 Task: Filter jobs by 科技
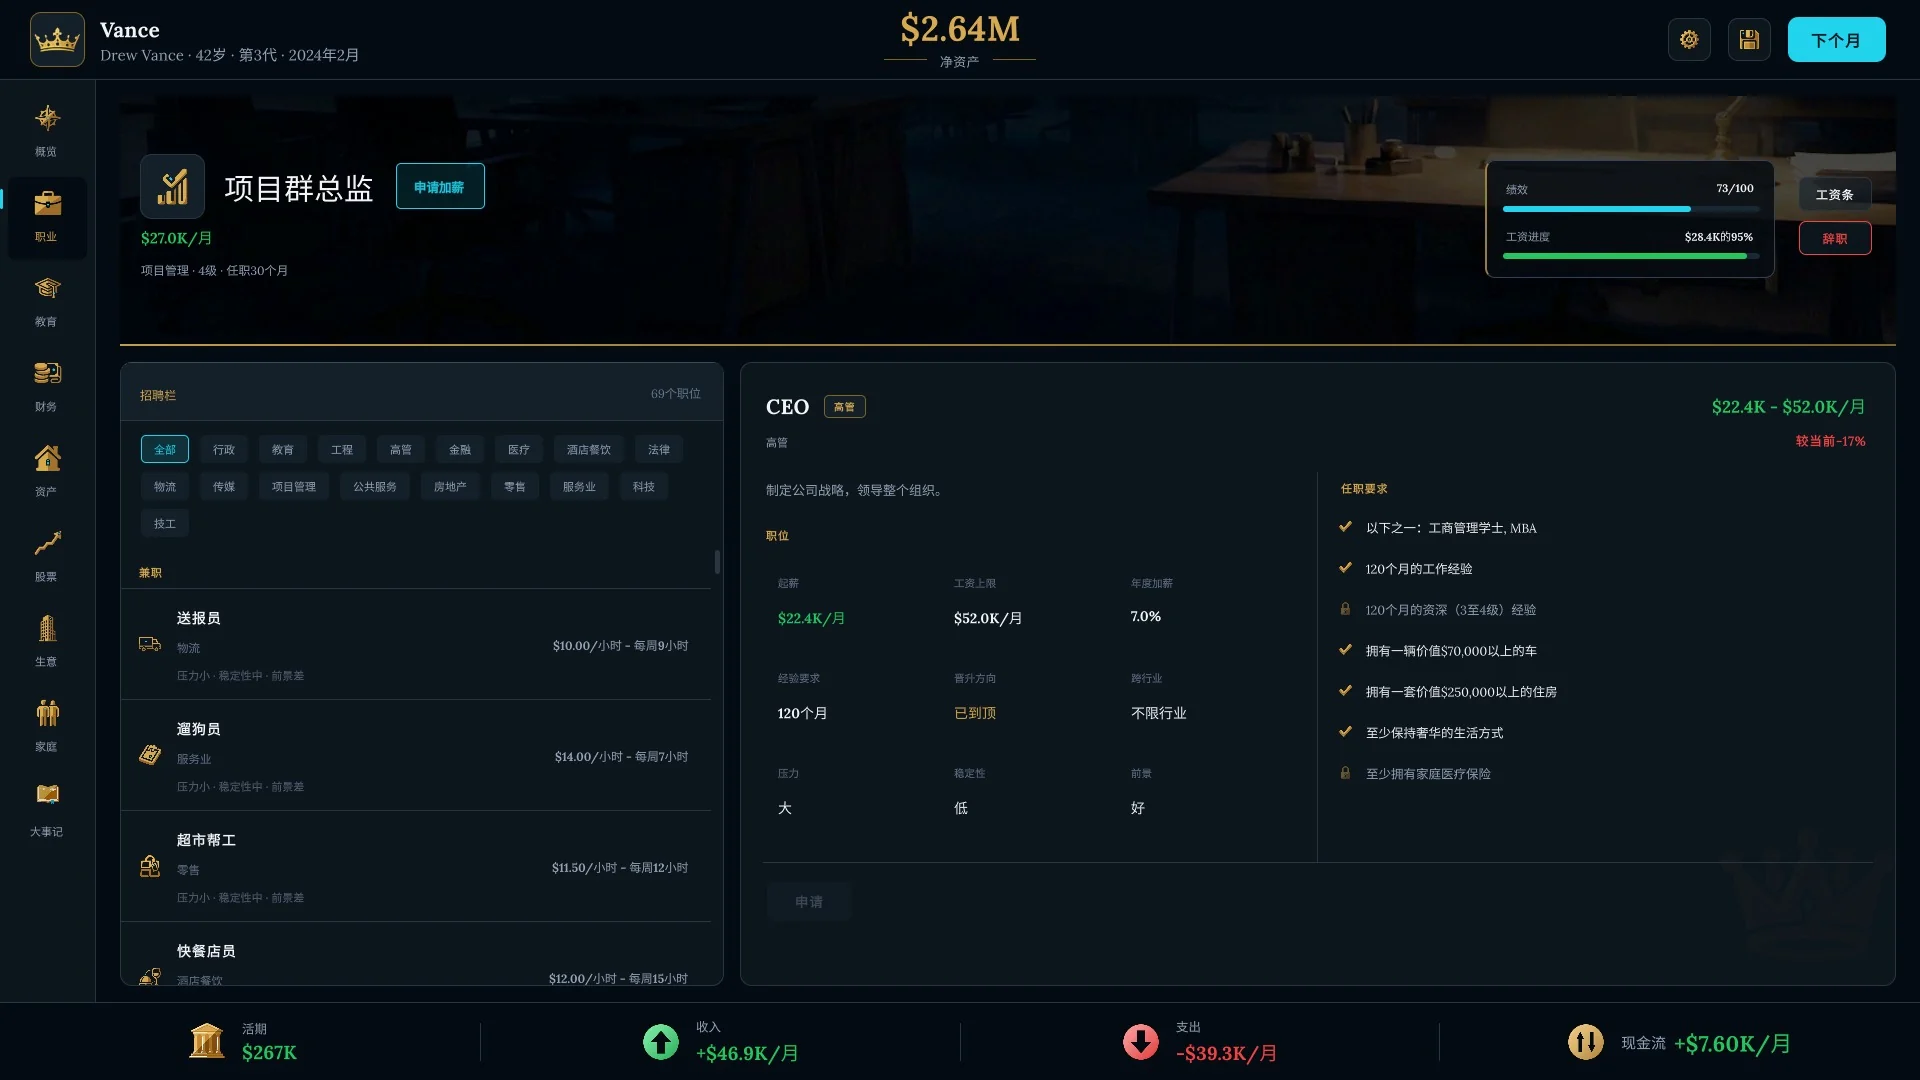click(x=644, y=487)
